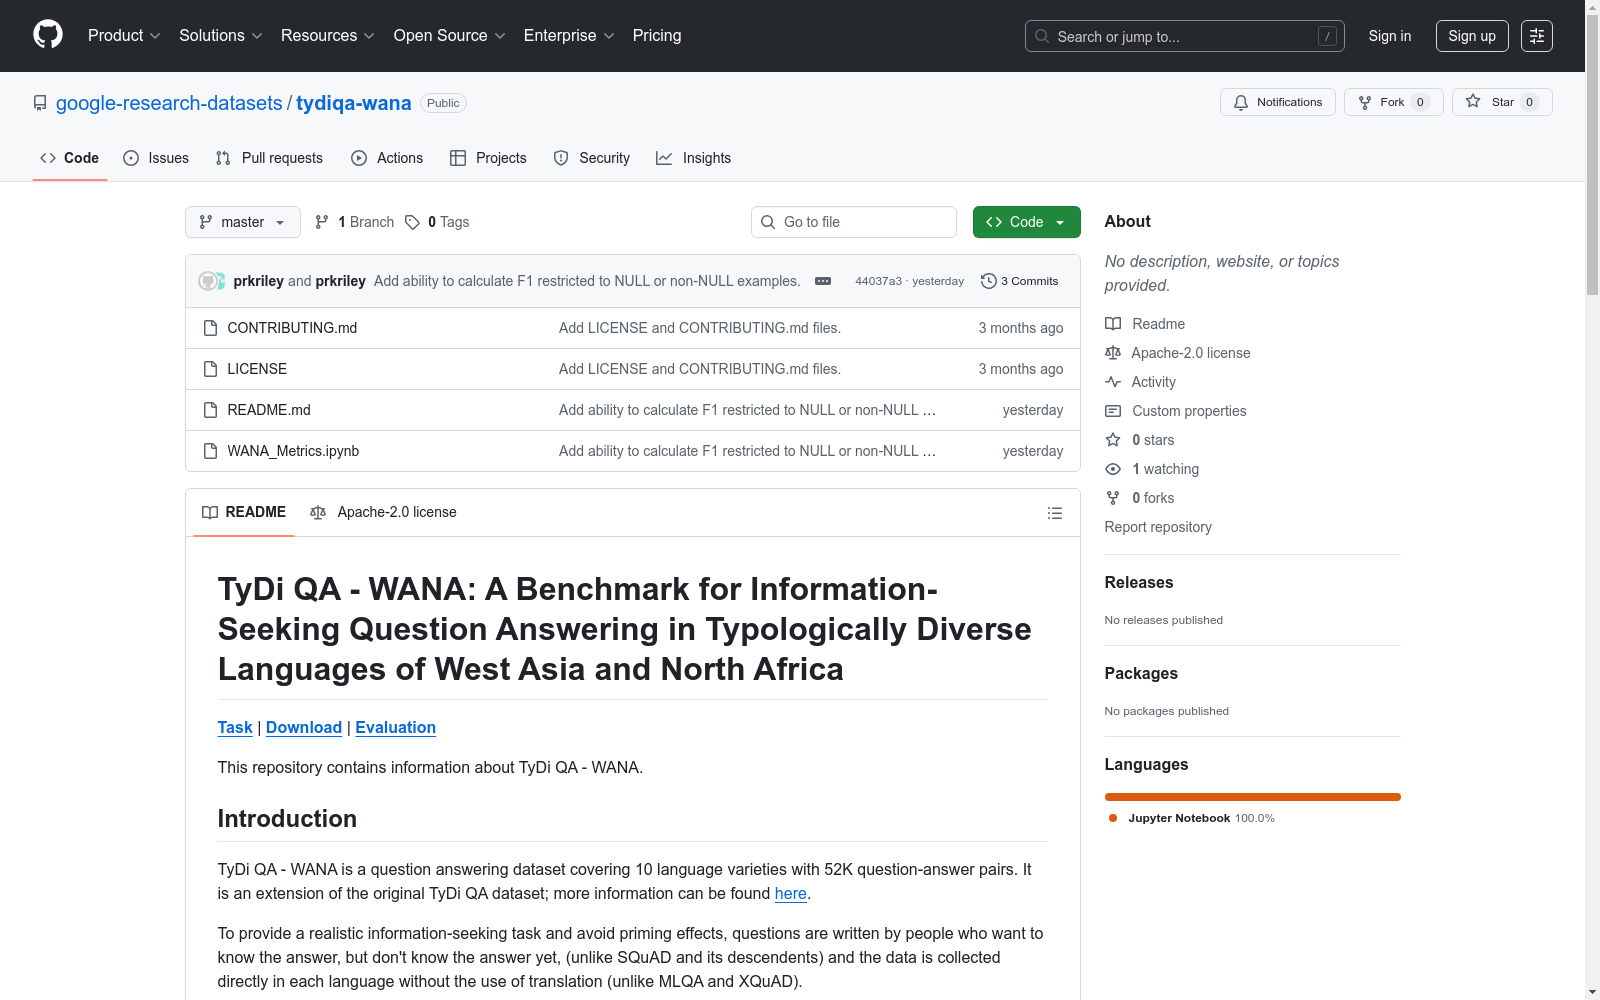Open the WANA_Metrics.ipynb file

tap(293, 451)
